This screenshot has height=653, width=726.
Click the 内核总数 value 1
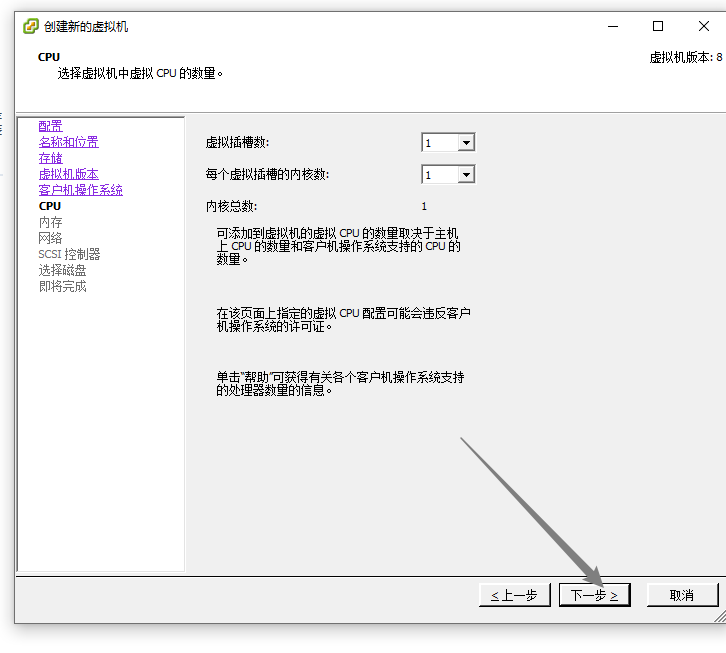click(x=424, y=207)
